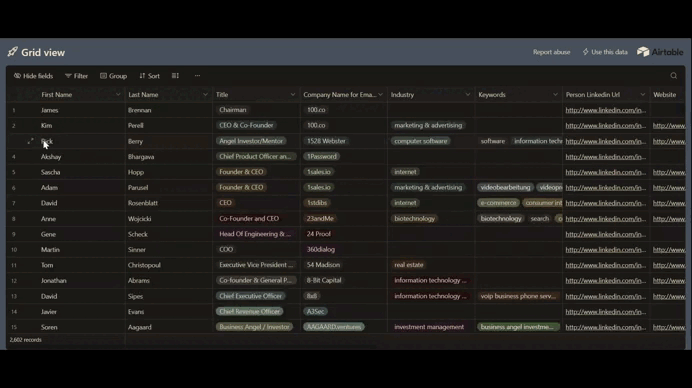Select last name cell Rosenblatt

pyautogui.click(x=143, y=203)
